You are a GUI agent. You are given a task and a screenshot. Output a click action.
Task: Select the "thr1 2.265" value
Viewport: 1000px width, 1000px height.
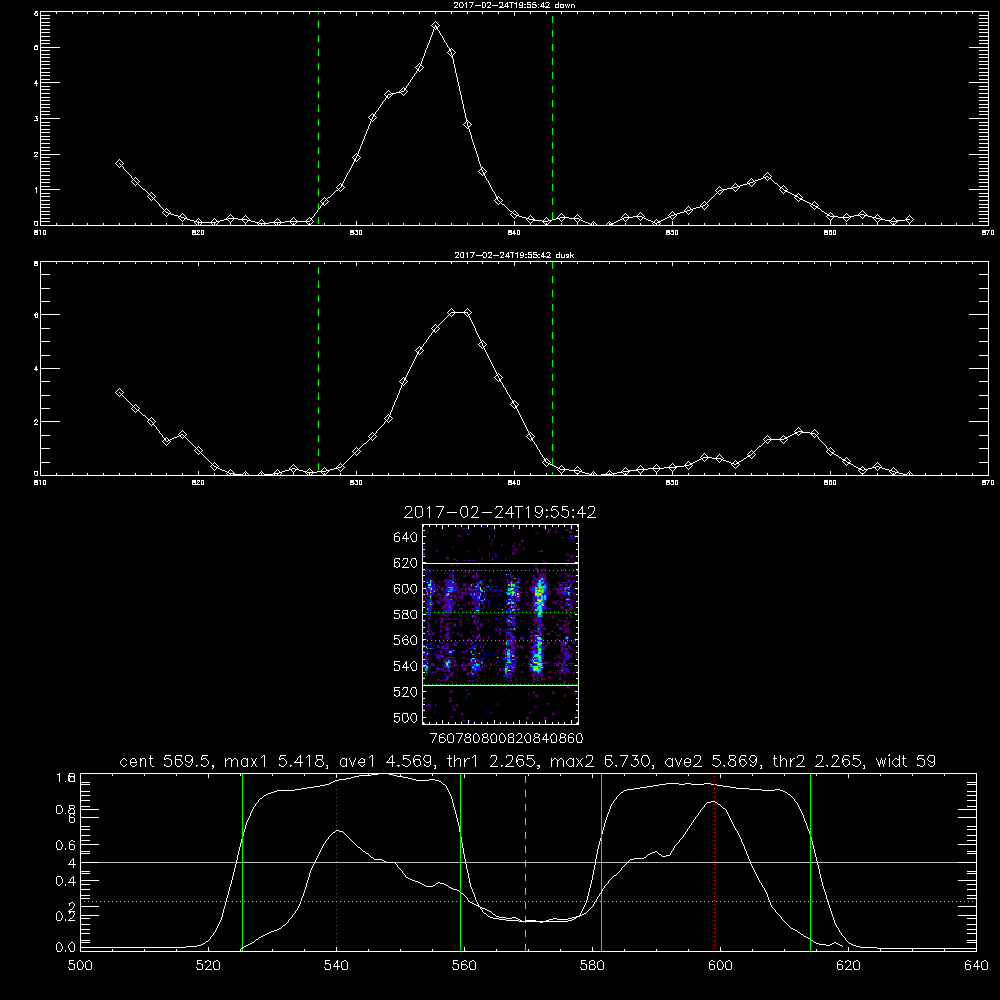click(491, 761)
